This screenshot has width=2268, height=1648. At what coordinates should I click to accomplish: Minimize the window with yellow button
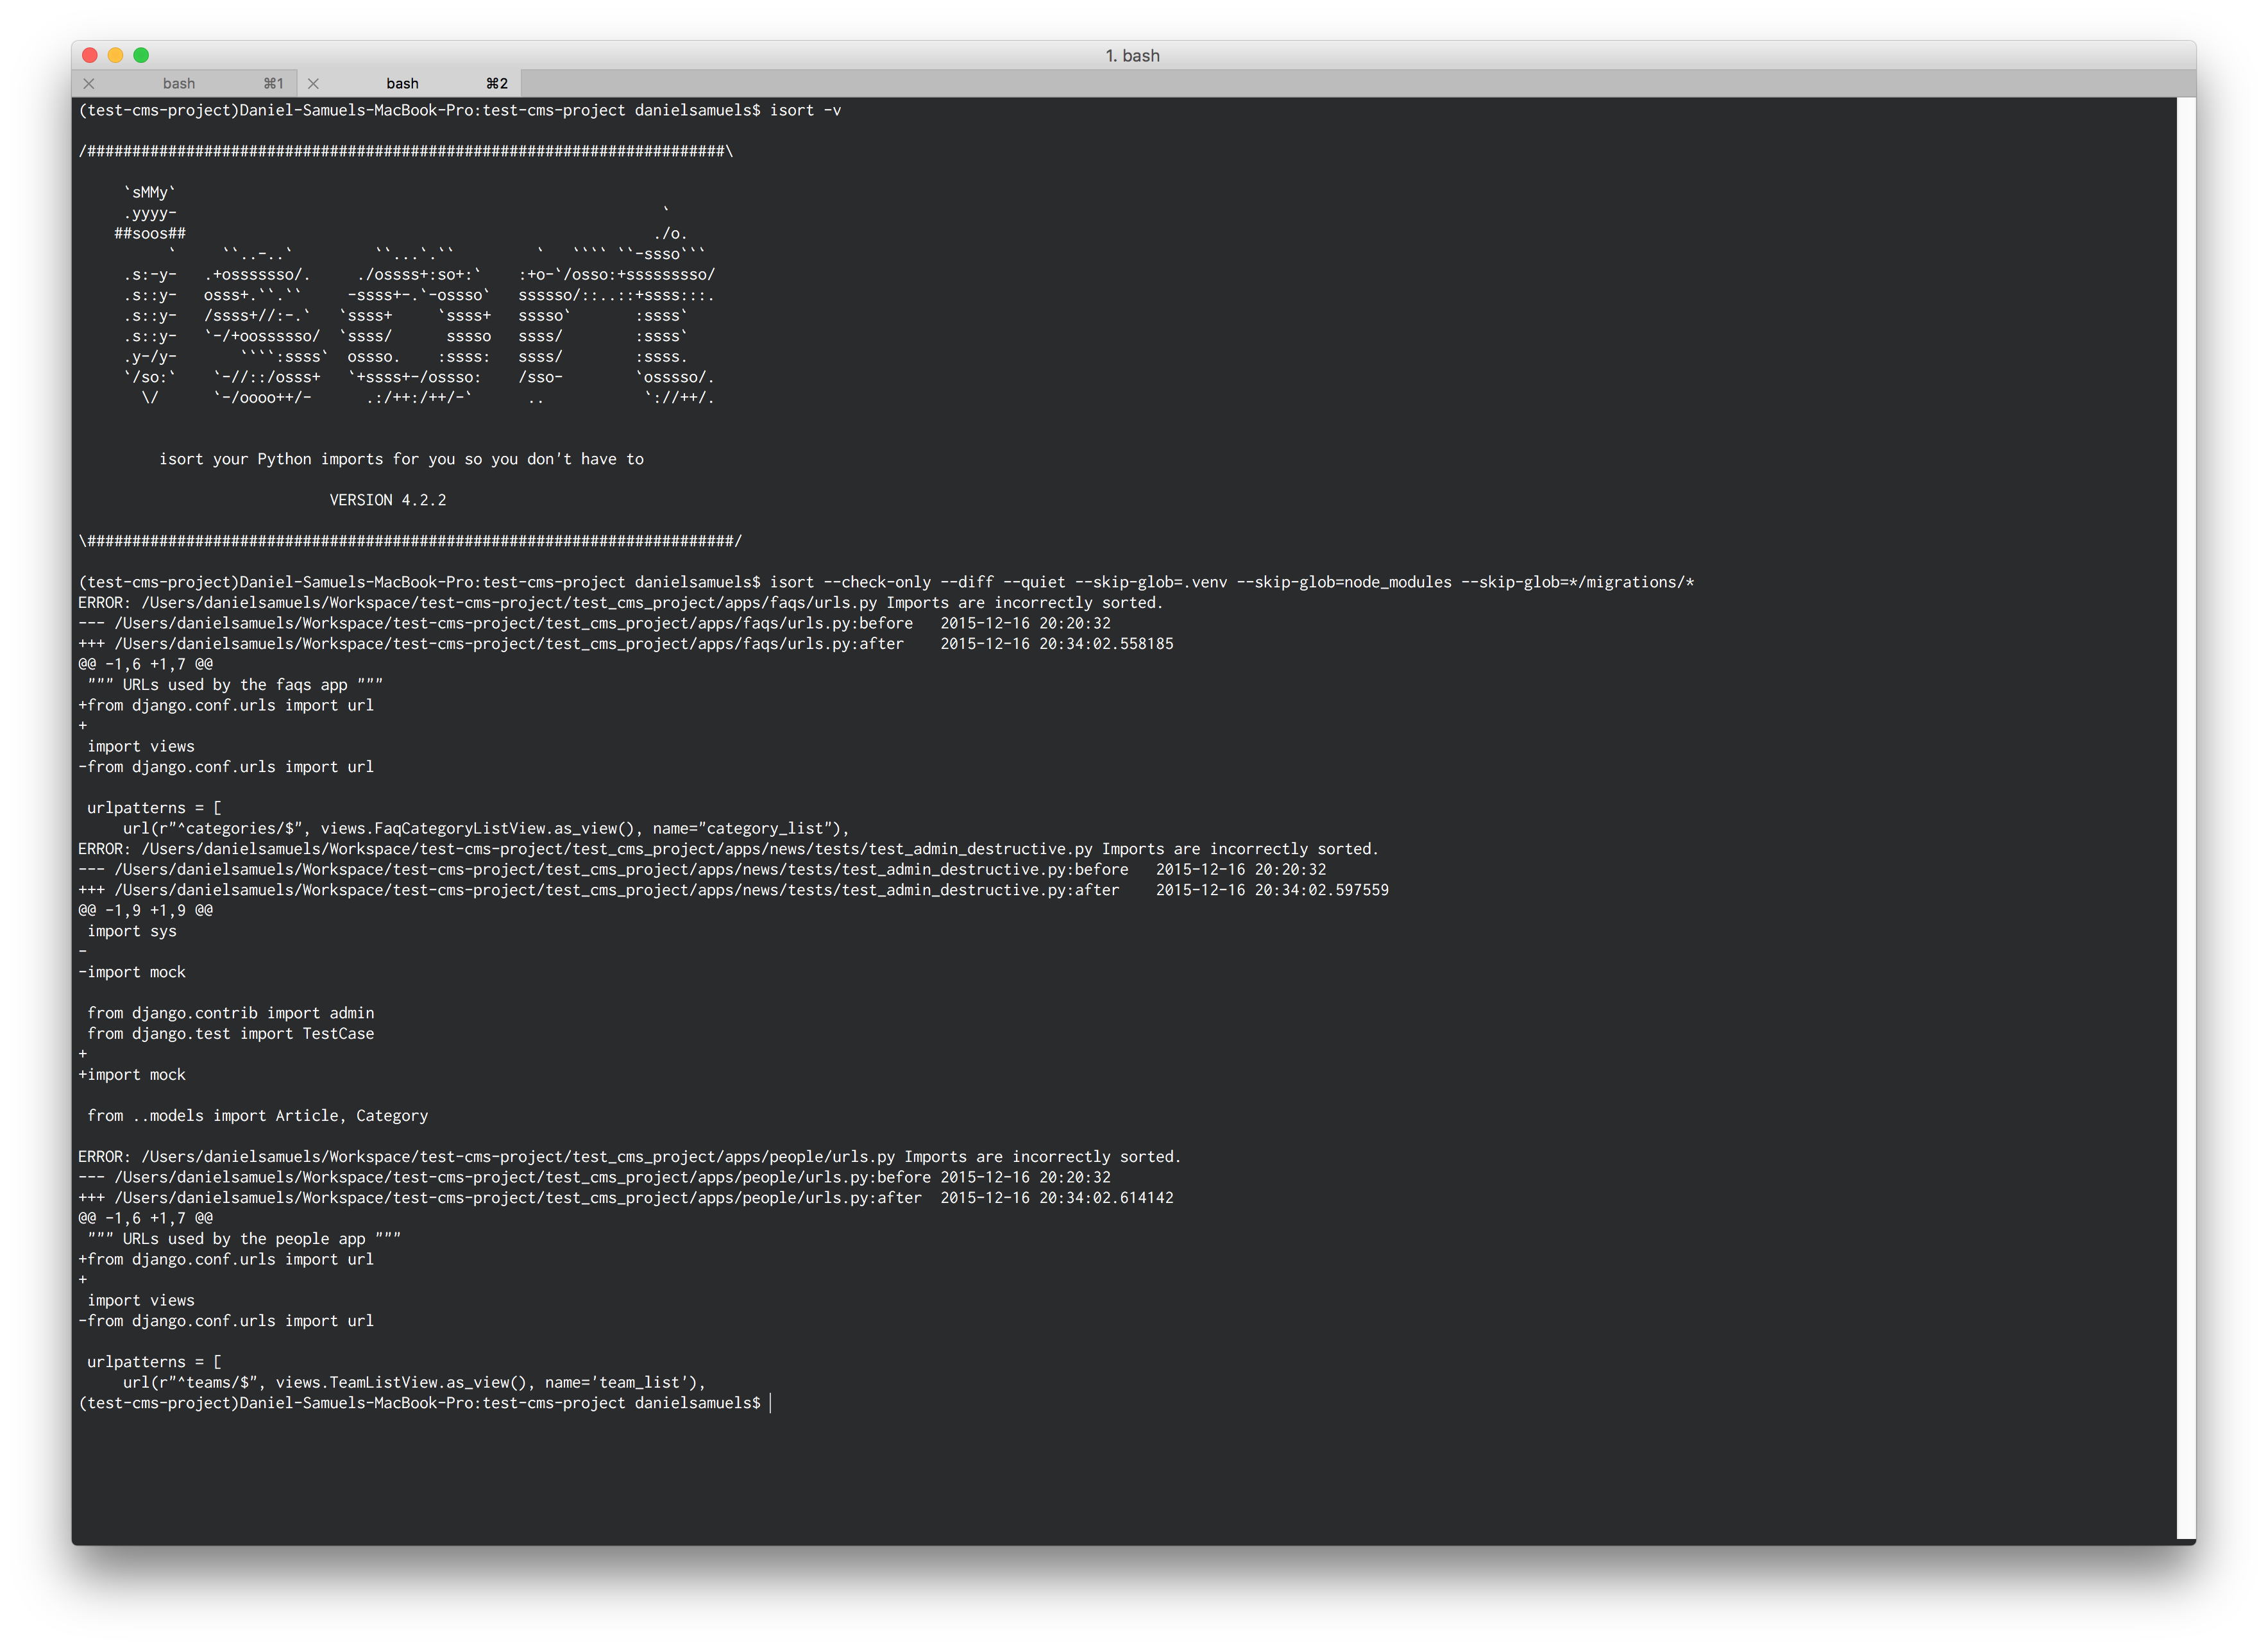116,56
